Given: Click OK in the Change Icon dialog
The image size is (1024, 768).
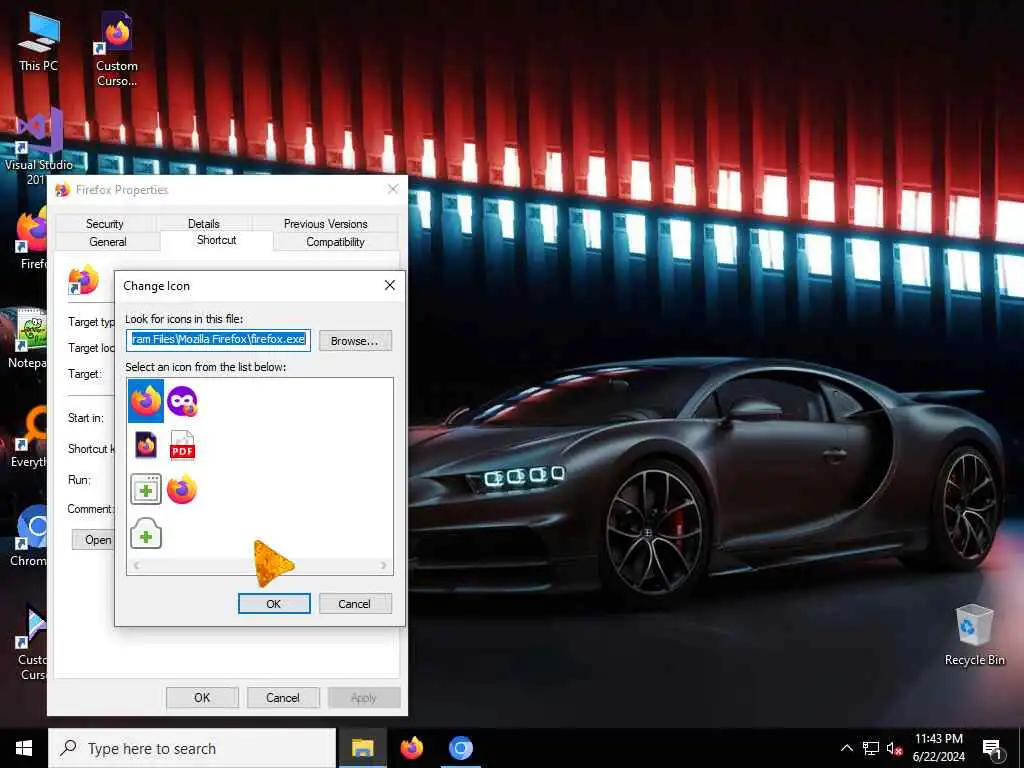Looking at the screenshot, I should (x=274, y=604).
